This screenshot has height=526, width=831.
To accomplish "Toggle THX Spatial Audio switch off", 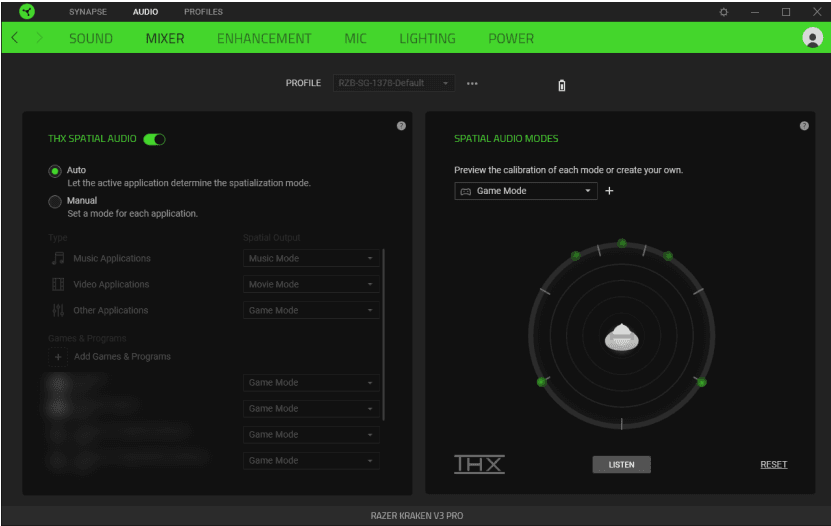I will pos(154,139).
